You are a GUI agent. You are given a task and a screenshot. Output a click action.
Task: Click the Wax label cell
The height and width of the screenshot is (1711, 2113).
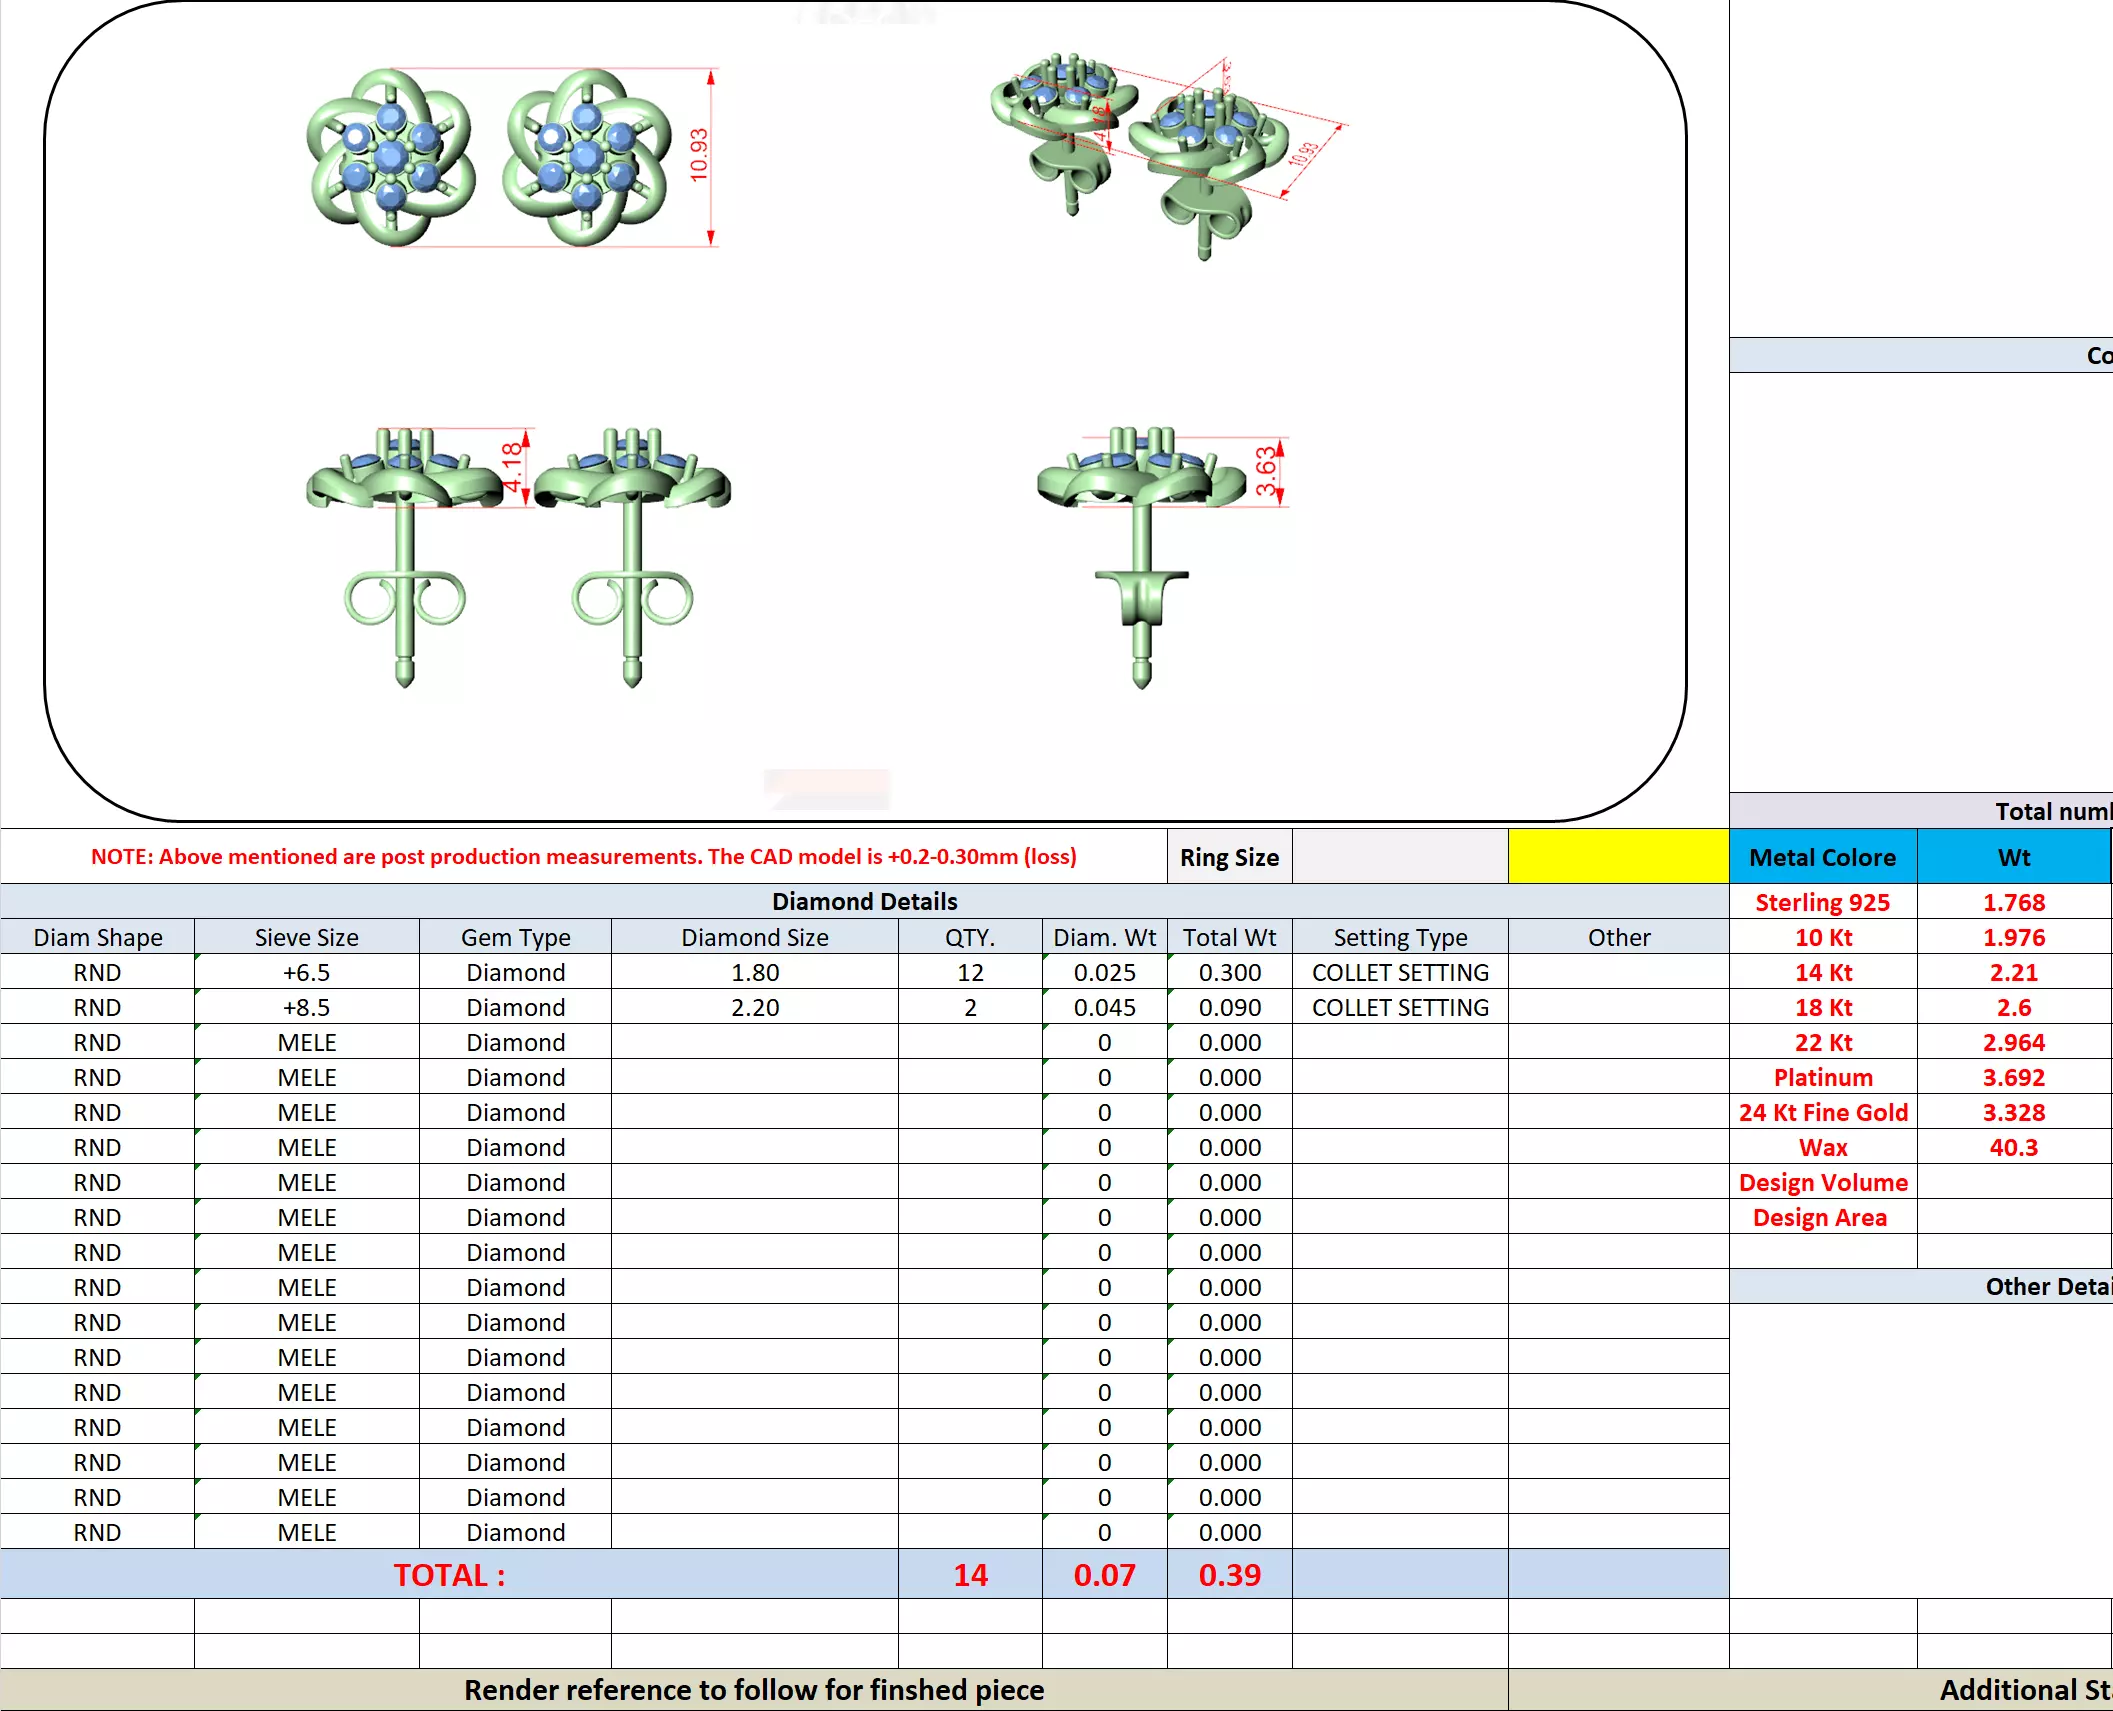(1823, 1147)
